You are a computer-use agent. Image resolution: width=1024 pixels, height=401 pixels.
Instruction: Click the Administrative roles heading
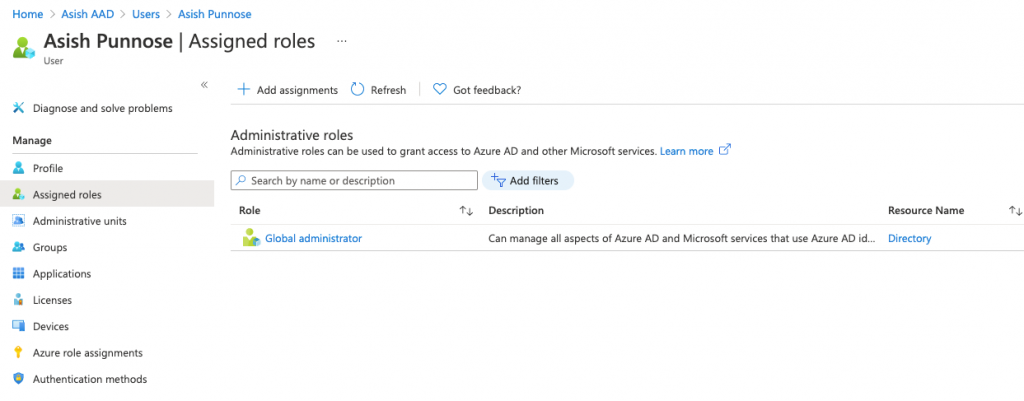click(x=292, y=135)
